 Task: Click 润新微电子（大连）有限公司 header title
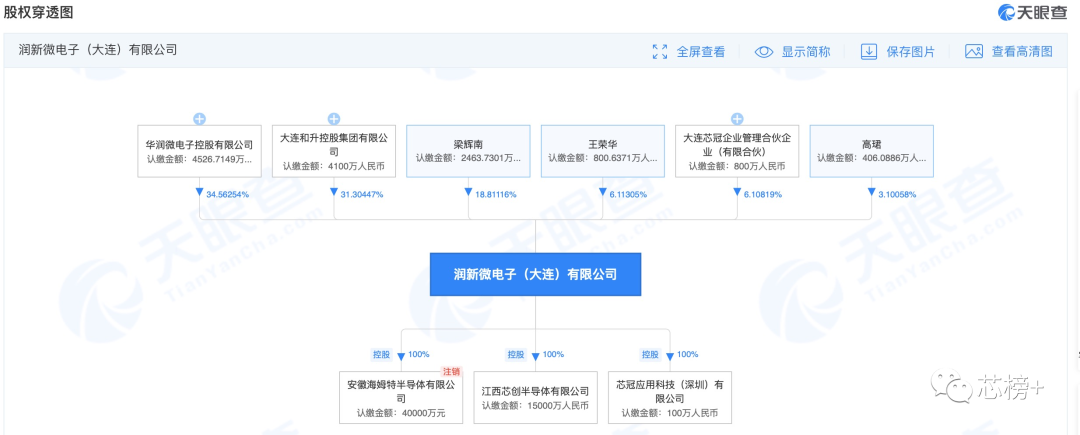98,50
